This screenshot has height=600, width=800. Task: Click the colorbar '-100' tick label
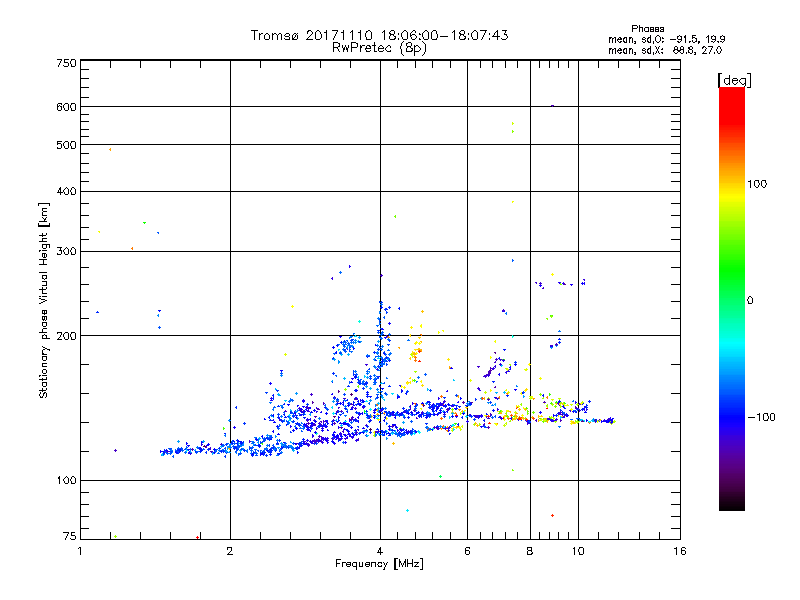pyautogui.click(x=762, y=417)
